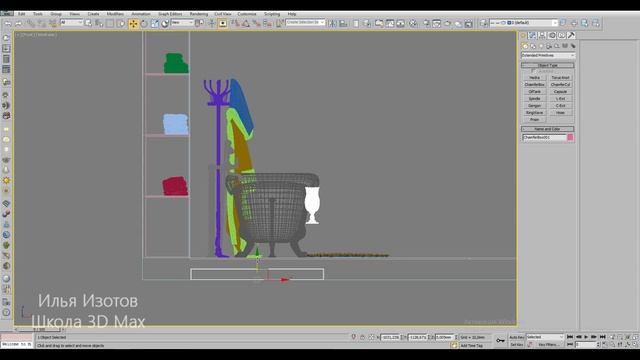Open the reference coordinate system View dropdown

click(x=182, y=22)
